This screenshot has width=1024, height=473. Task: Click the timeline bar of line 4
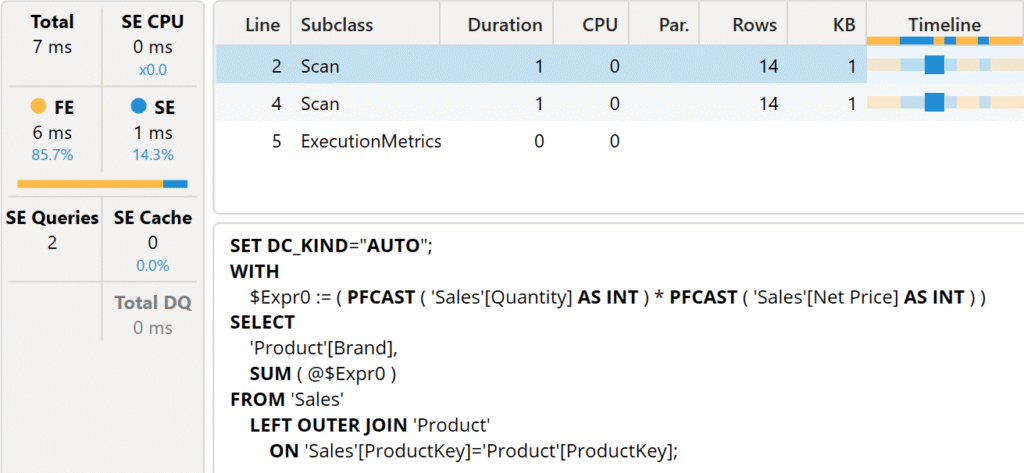click(x=935, y=103)
